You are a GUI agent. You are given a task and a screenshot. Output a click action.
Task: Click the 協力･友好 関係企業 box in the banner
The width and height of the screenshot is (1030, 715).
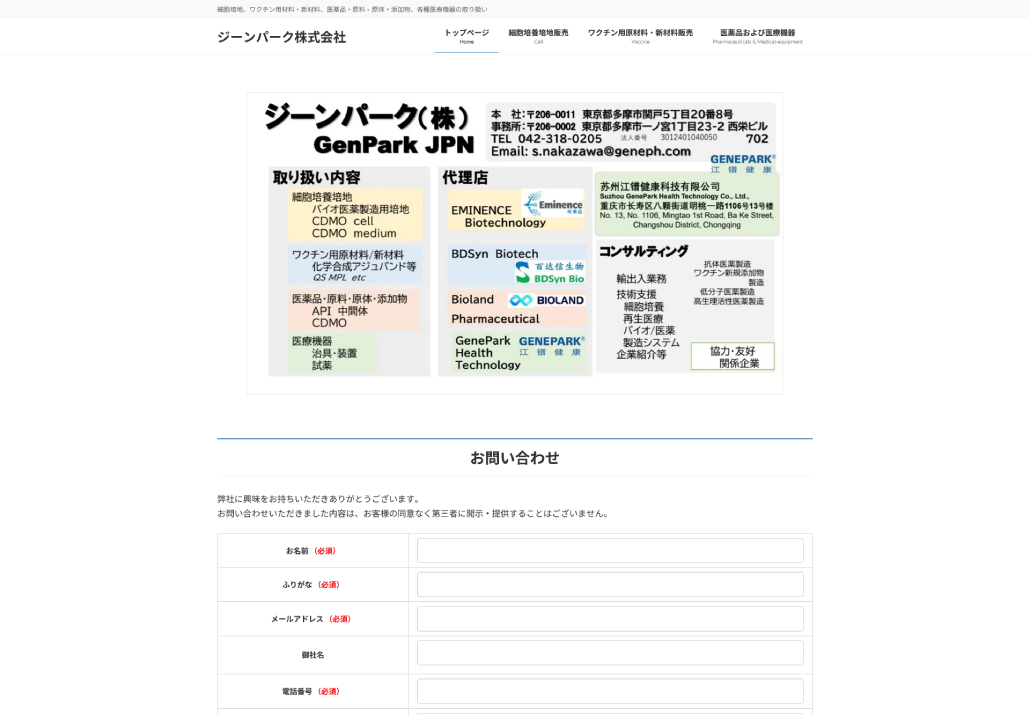pos(732,356)
